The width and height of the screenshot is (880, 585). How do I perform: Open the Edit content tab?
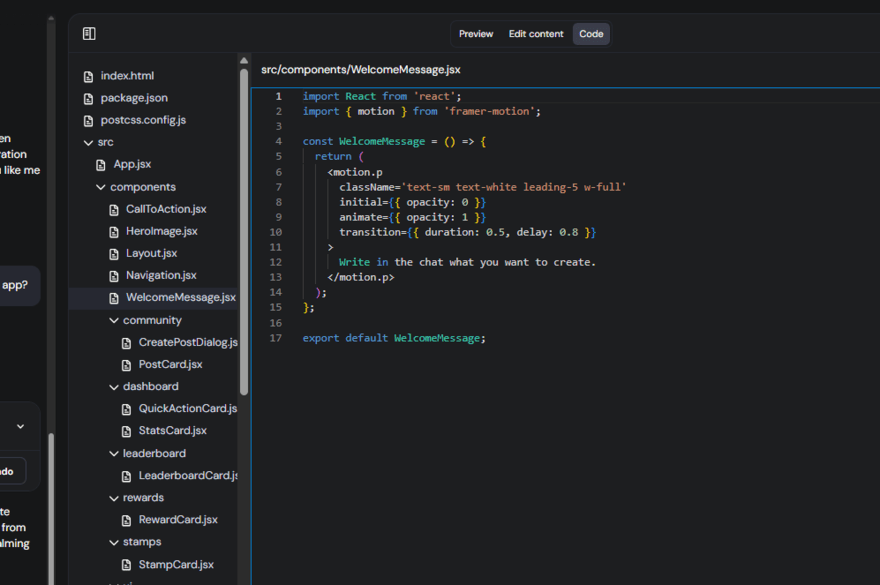[535, 33]
